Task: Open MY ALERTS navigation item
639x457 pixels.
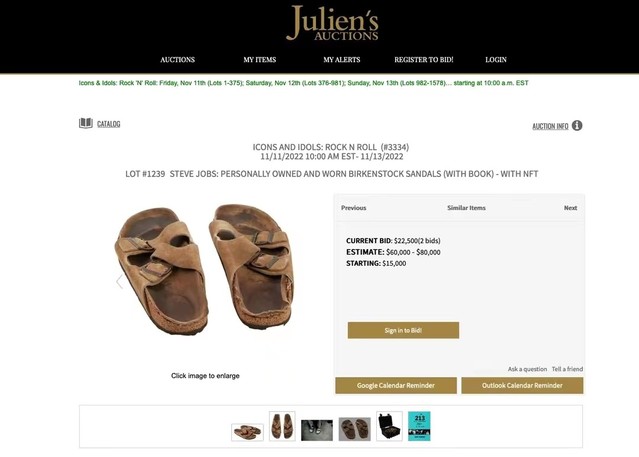Action: pos(342,60)
